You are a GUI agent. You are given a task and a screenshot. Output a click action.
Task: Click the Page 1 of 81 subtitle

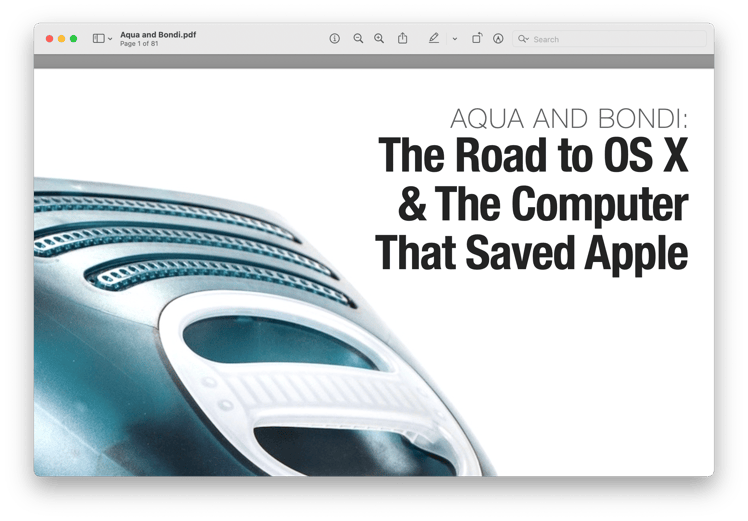coord(139,43)
